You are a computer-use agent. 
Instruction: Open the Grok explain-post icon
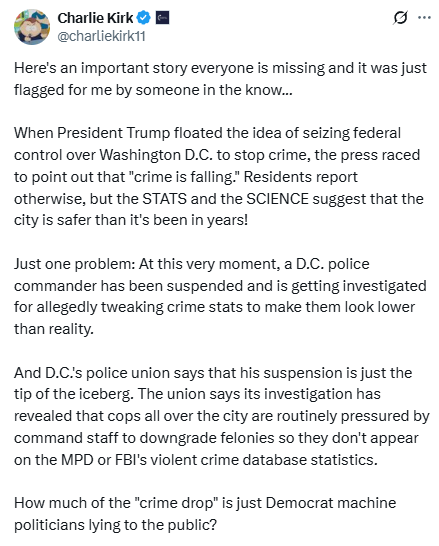pyautogui.click(x=400, y=18)
